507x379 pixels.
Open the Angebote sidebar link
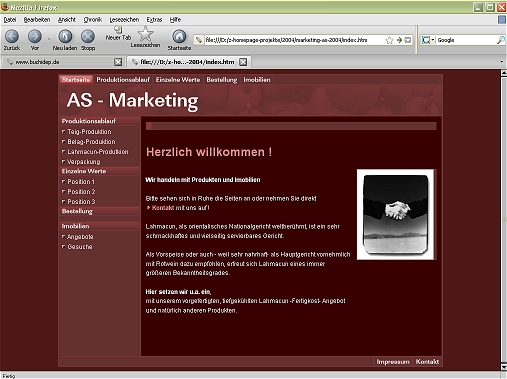tap(80, 237)
